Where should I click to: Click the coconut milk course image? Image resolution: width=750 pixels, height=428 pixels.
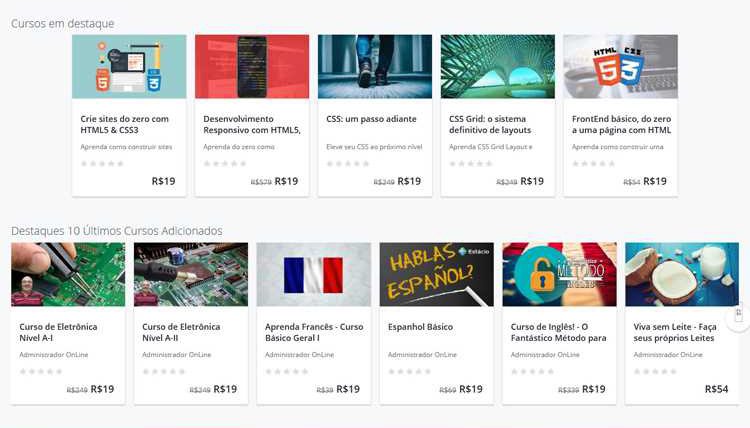682,274
